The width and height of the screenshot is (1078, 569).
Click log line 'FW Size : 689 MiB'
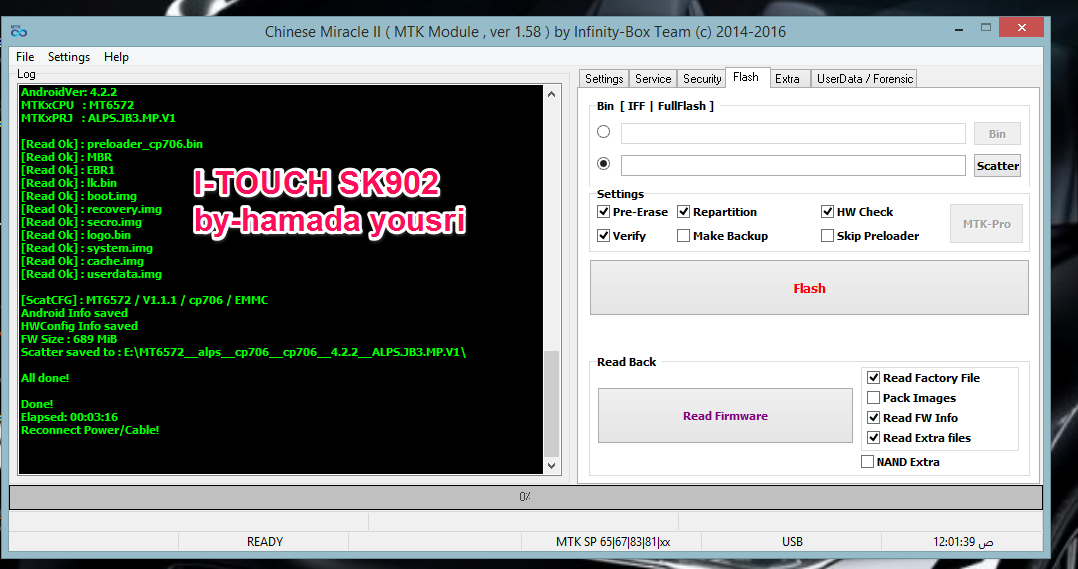69,339
